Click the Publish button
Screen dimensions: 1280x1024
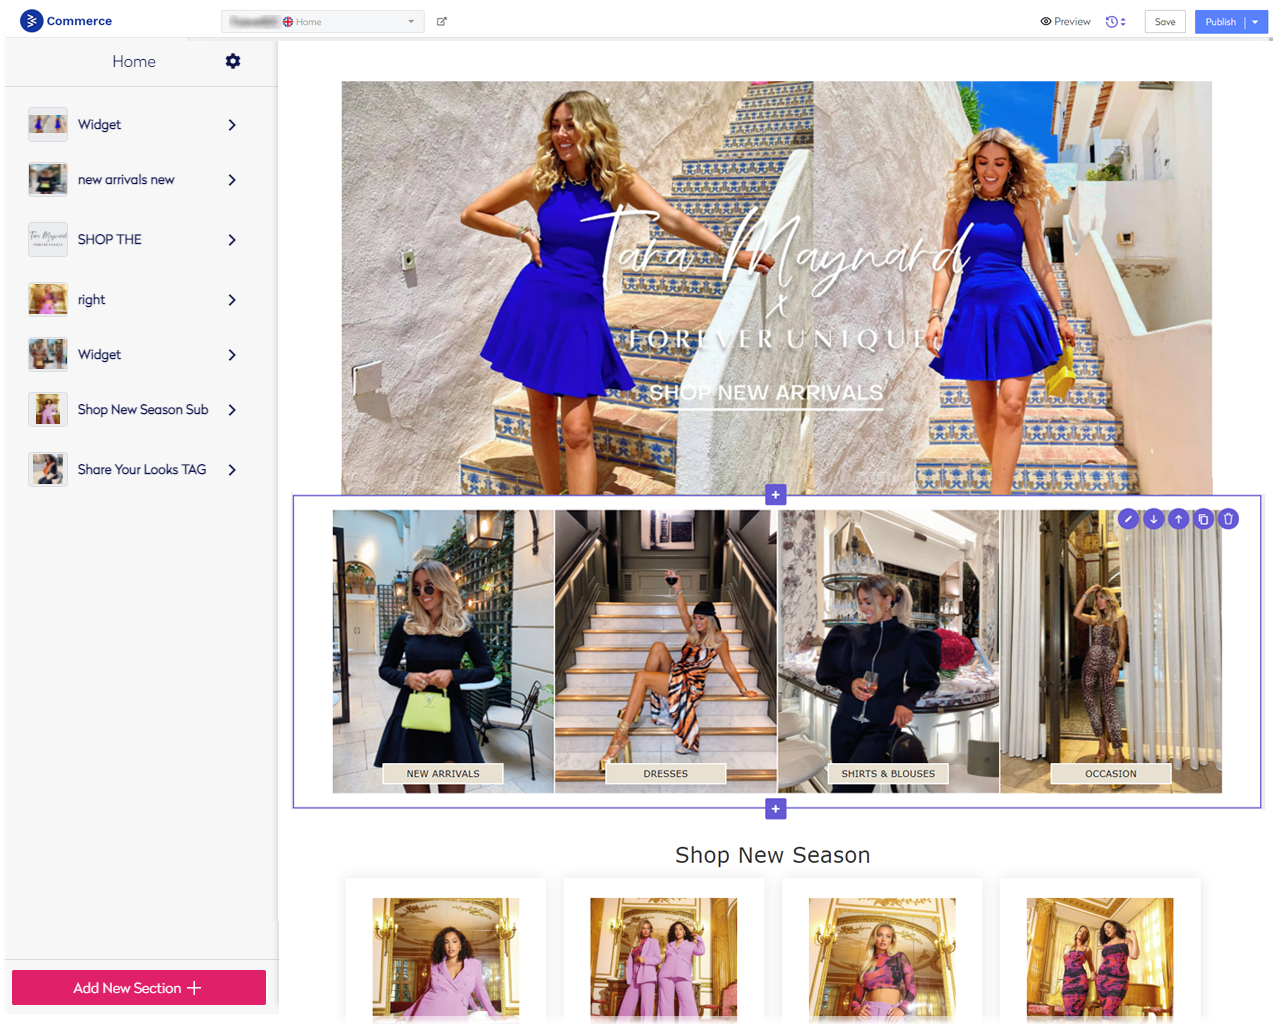click(x=1220, y=21)
